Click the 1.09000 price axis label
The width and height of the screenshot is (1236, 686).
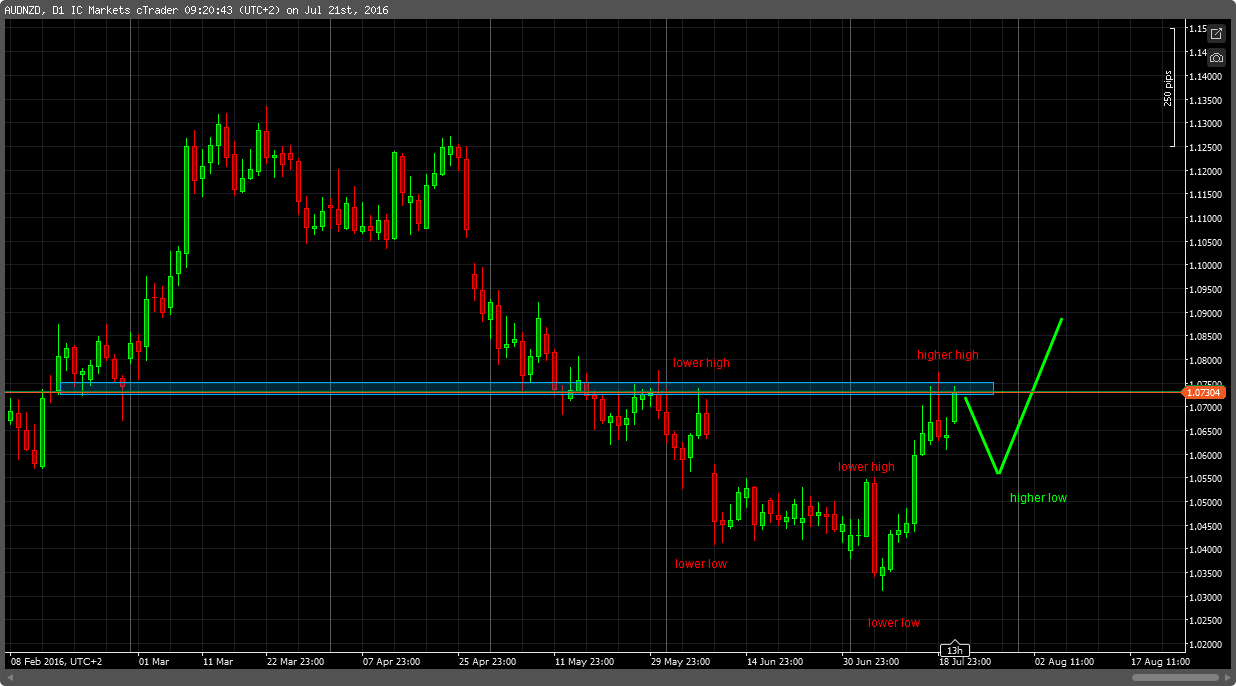(x=1207, y=313)
